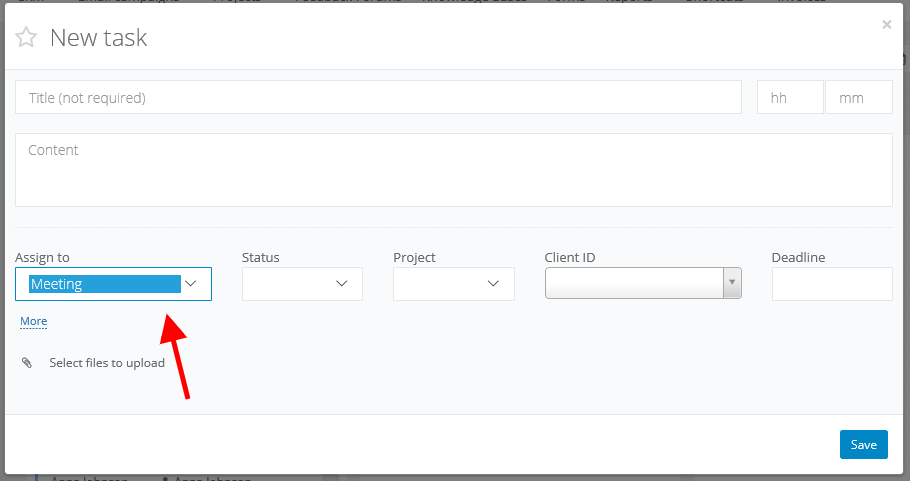The image size is (910, 481).
Task: Show additional fields via More link
Action: point(34,321)
